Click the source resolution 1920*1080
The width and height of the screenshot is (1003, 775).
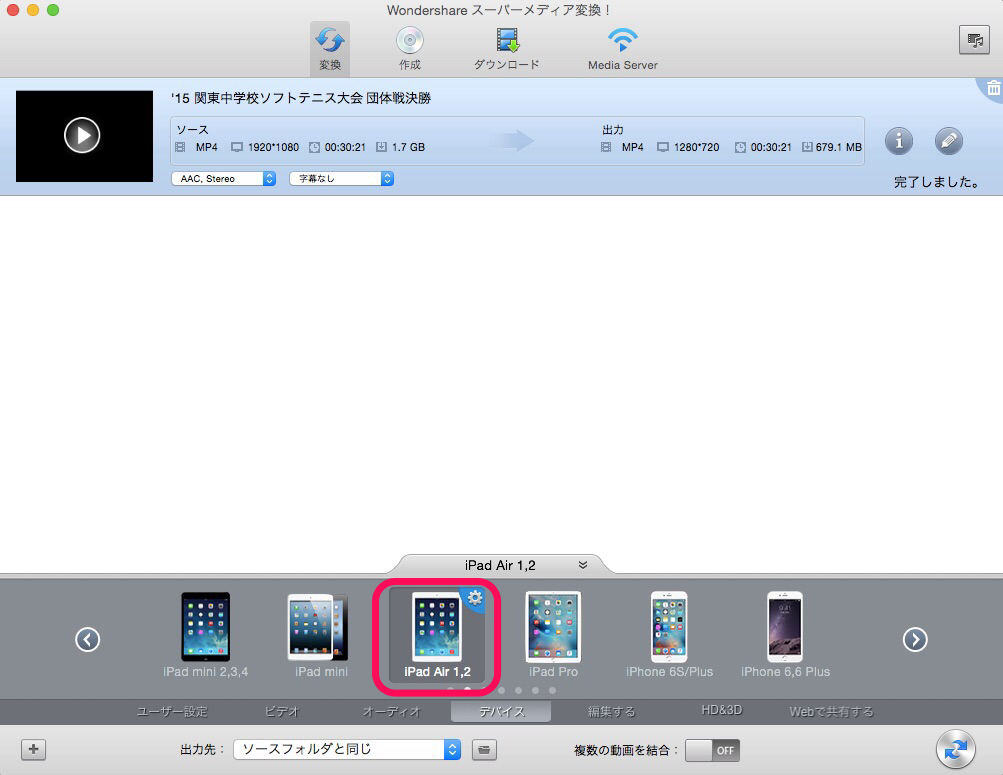(273, 147)
